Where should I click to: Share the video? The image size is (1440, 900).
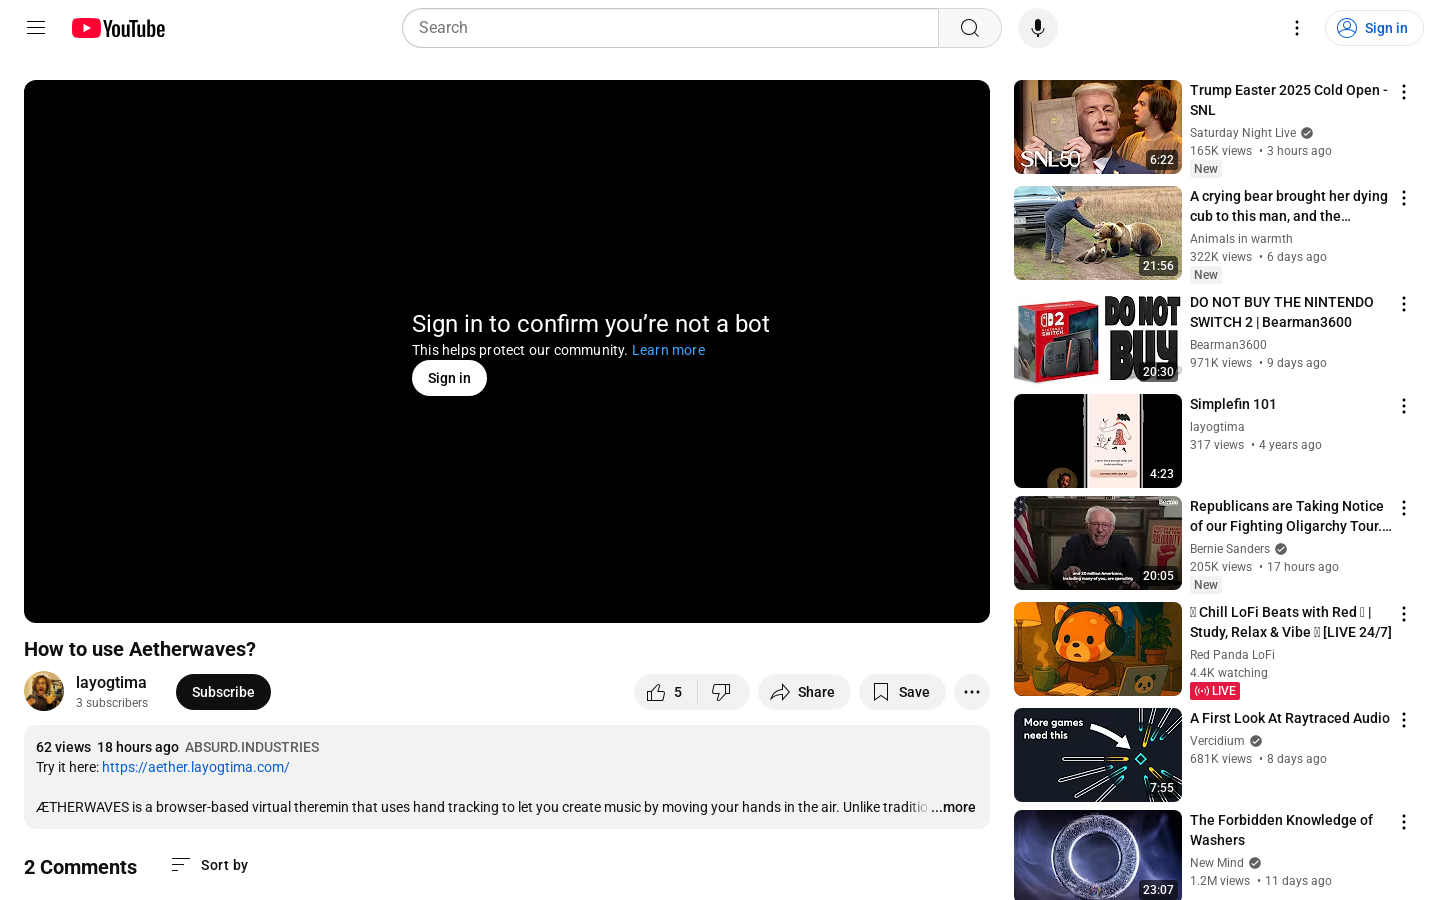coord(804,692)
